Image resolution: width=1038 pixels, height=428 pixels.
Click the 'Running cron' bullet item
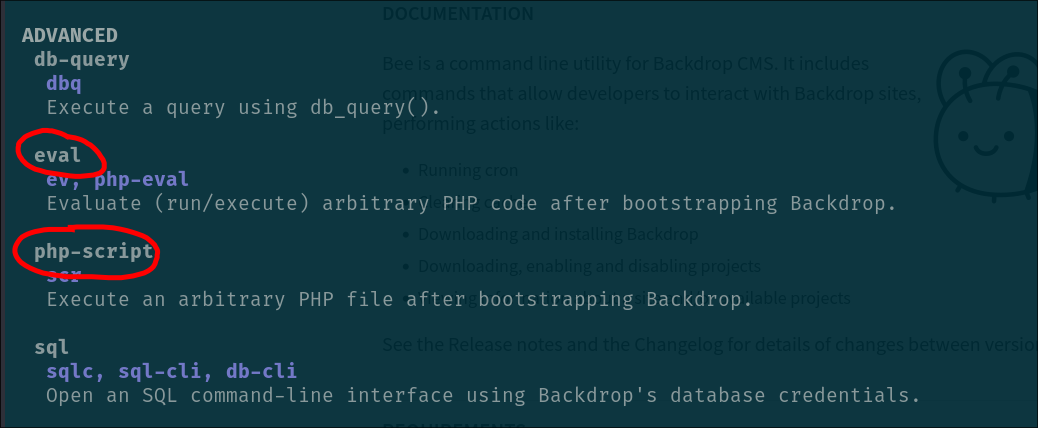(x=468, y=170)
